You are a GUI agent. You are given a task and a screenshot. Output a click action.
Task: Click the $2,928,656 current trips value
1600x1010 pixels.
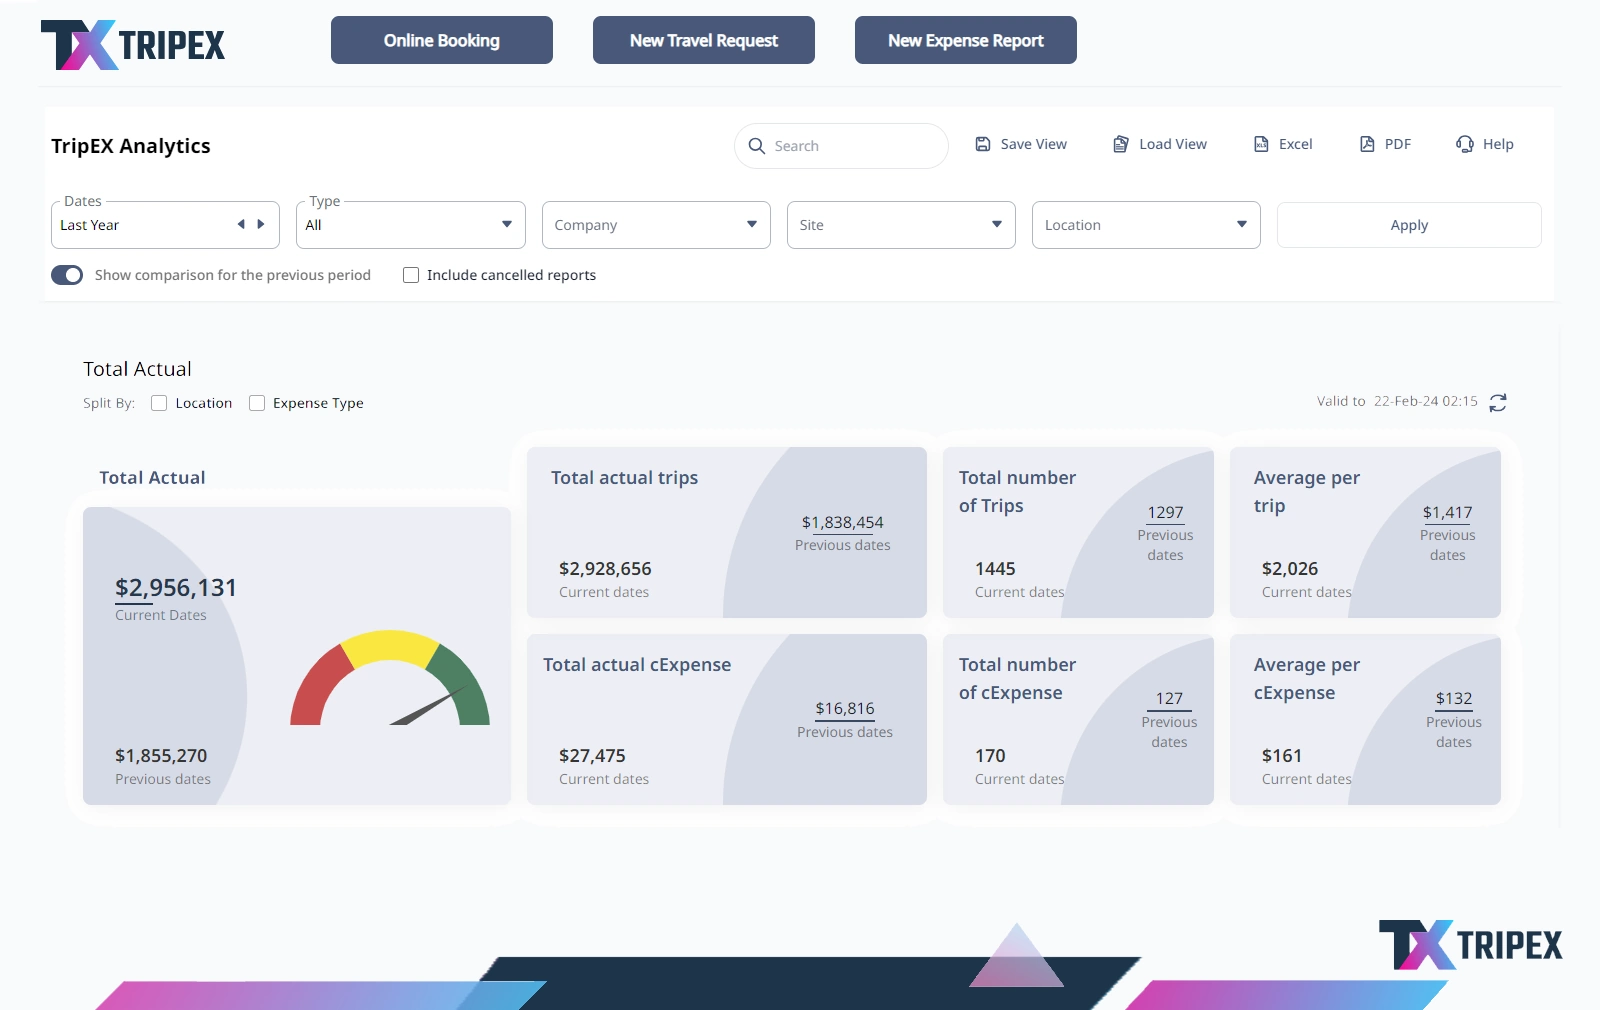click(605, 569)
